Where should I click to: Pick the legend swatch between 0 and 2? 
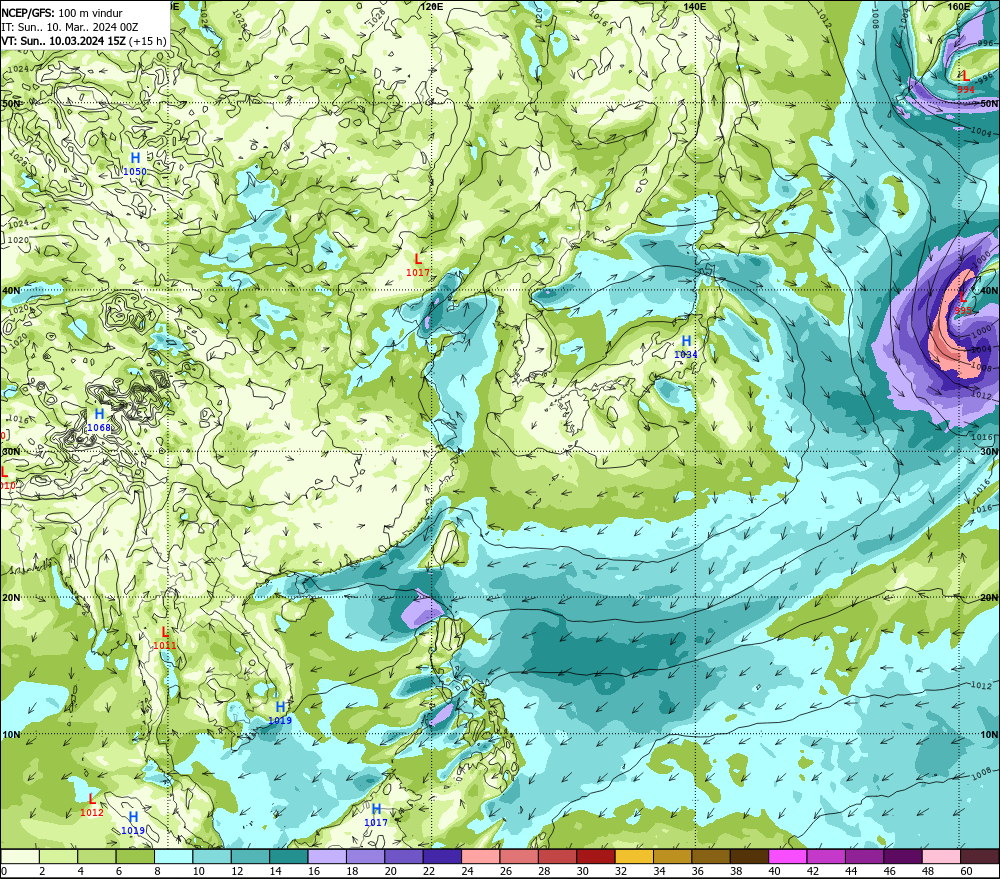pyautogui.click(x=20, y=856)
